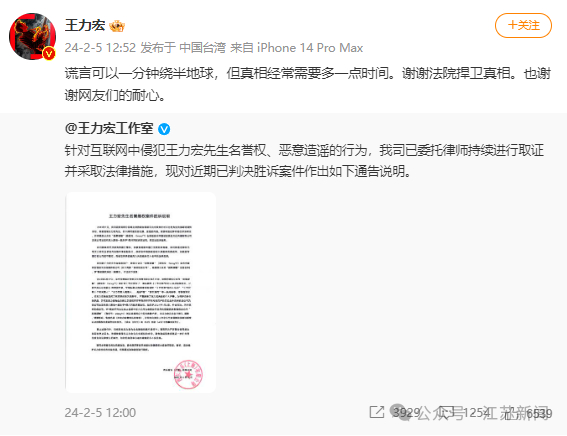Enlarge the statement document thumbnail
This screenshot has height=436, width=567.
tap(141, 292)
